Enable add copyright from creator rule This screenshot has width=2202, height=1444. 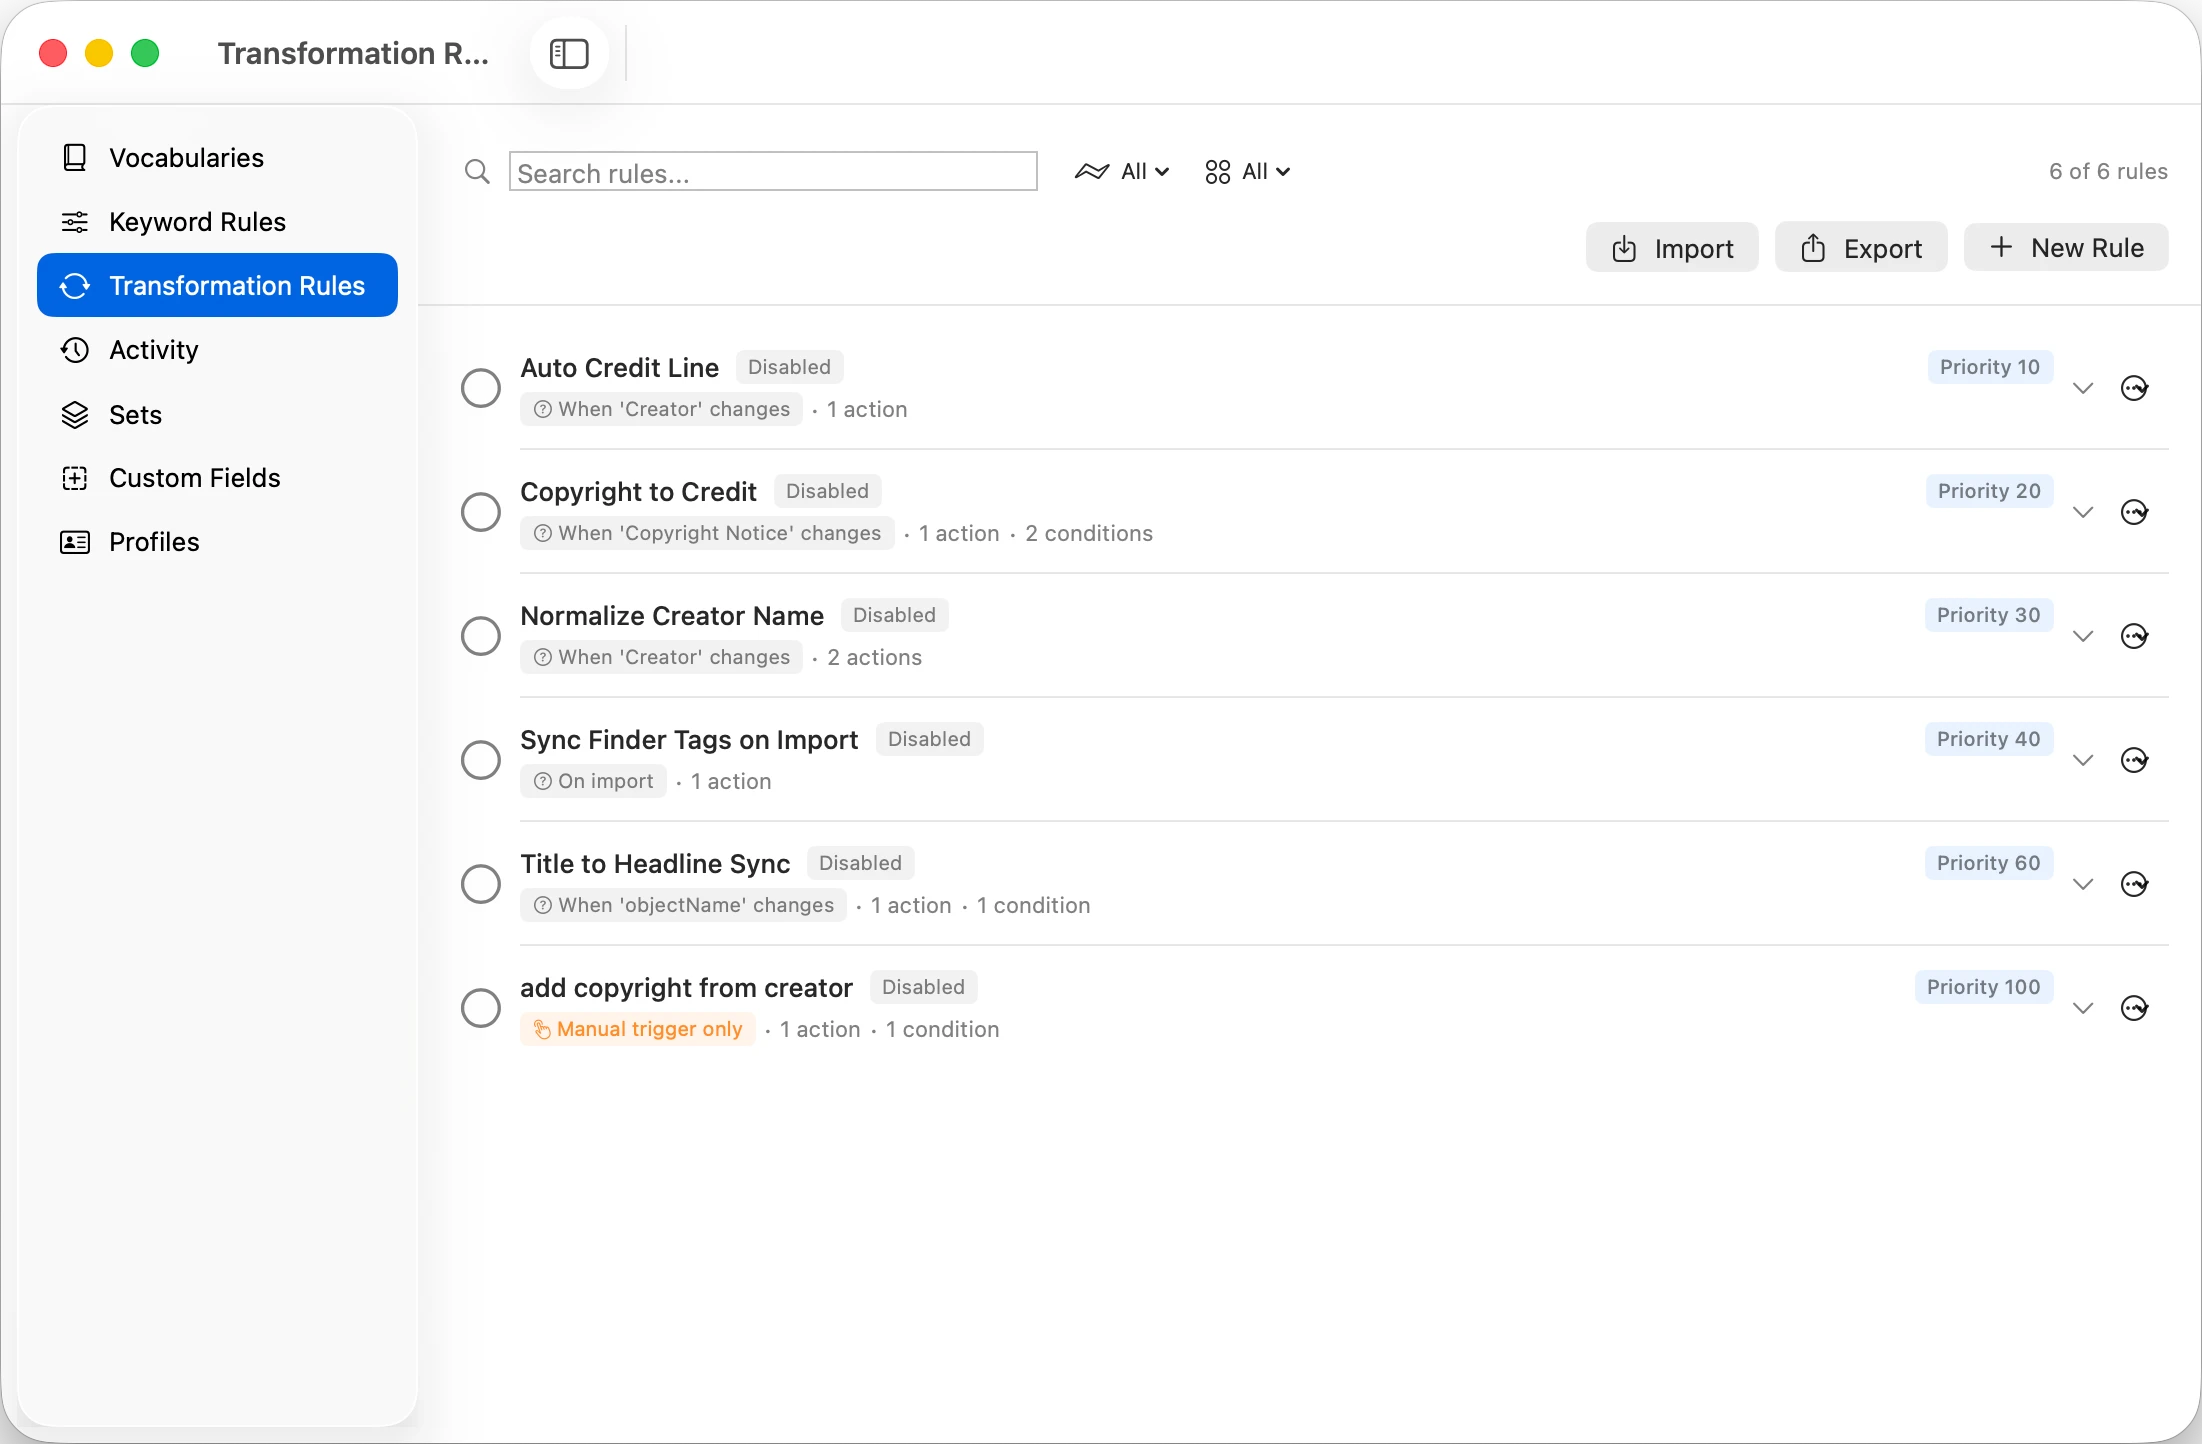click(481, 1008)
